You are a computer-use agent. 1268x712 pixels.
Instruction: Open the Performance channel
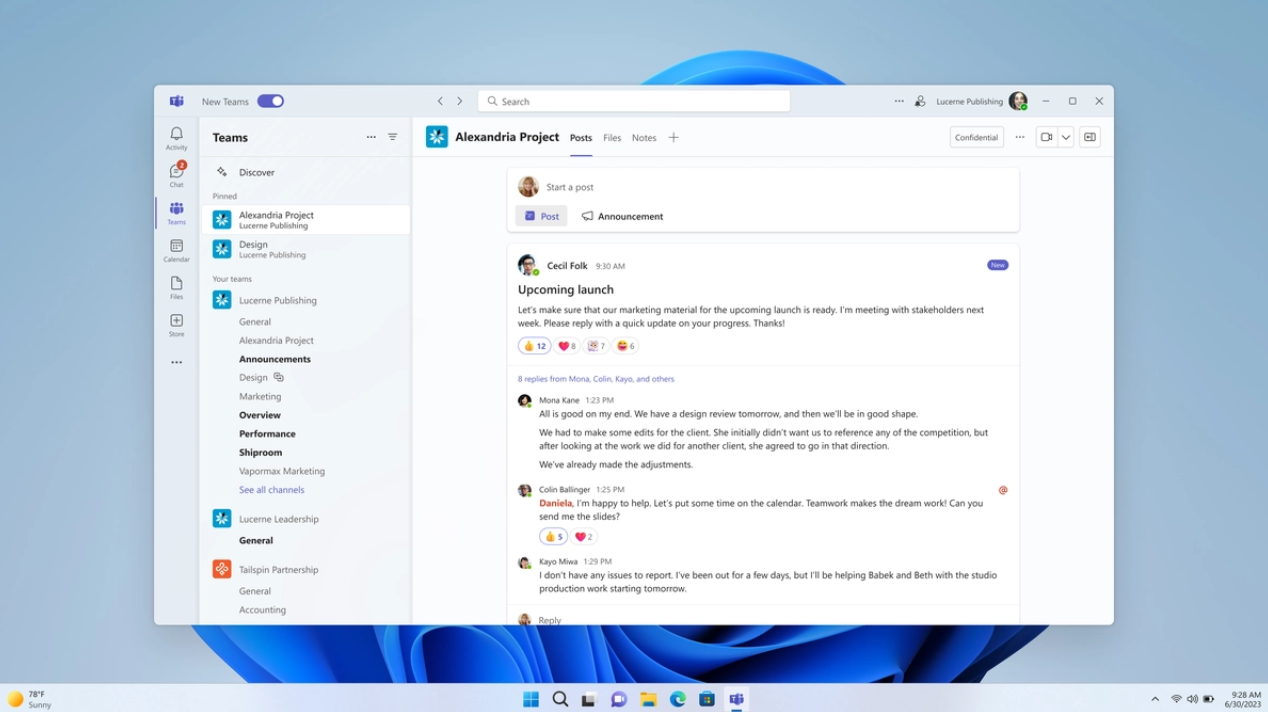267,434
